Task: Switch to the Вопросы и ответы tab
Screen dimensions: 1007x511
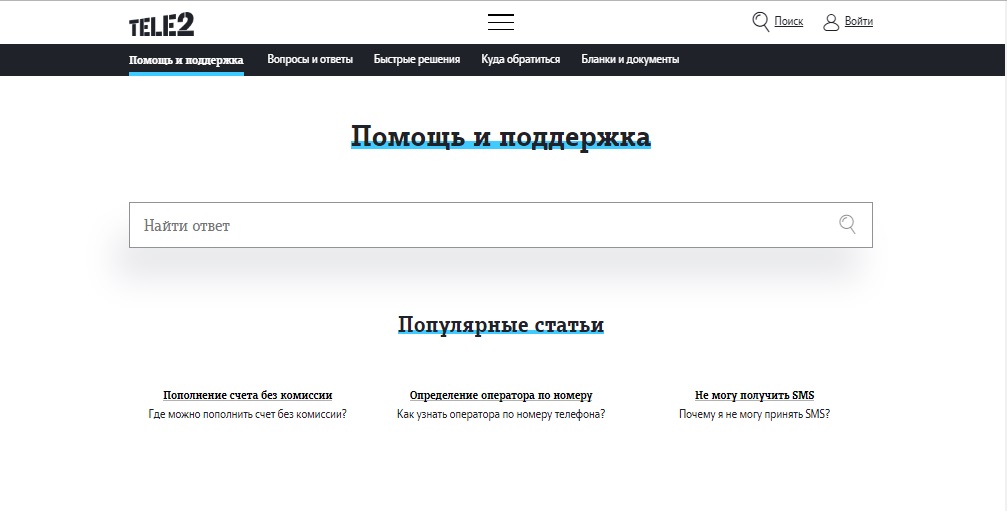Action: 310,59
